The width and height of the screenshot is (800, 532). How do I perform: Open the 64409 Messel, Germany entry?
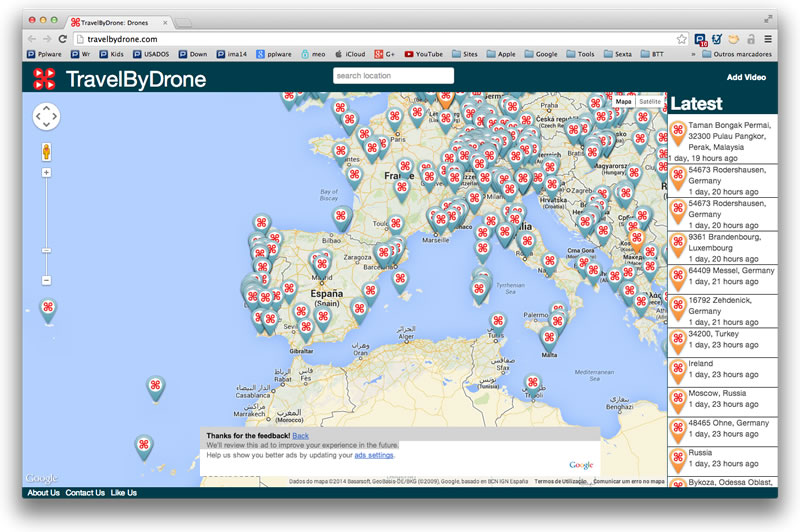point(722,278)
